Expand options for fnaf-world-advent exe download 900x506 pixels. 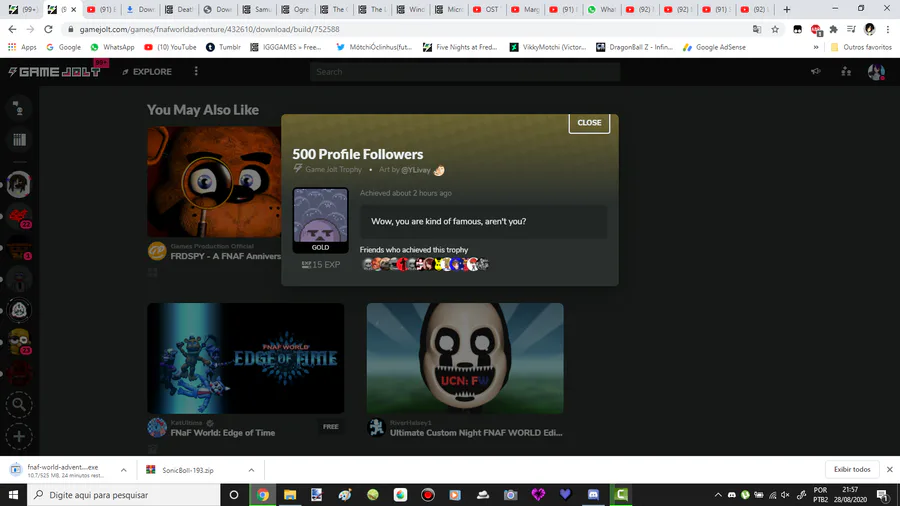[x=123, y=470]
